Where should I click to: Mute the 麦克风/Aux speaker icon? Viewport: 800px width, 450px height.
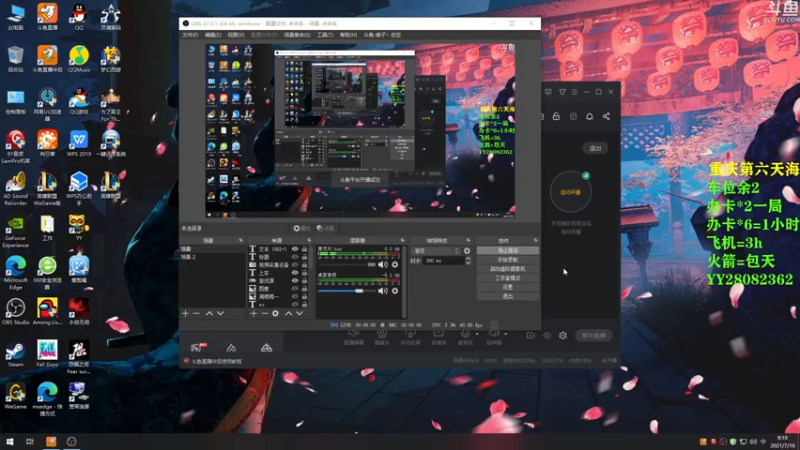383,265
